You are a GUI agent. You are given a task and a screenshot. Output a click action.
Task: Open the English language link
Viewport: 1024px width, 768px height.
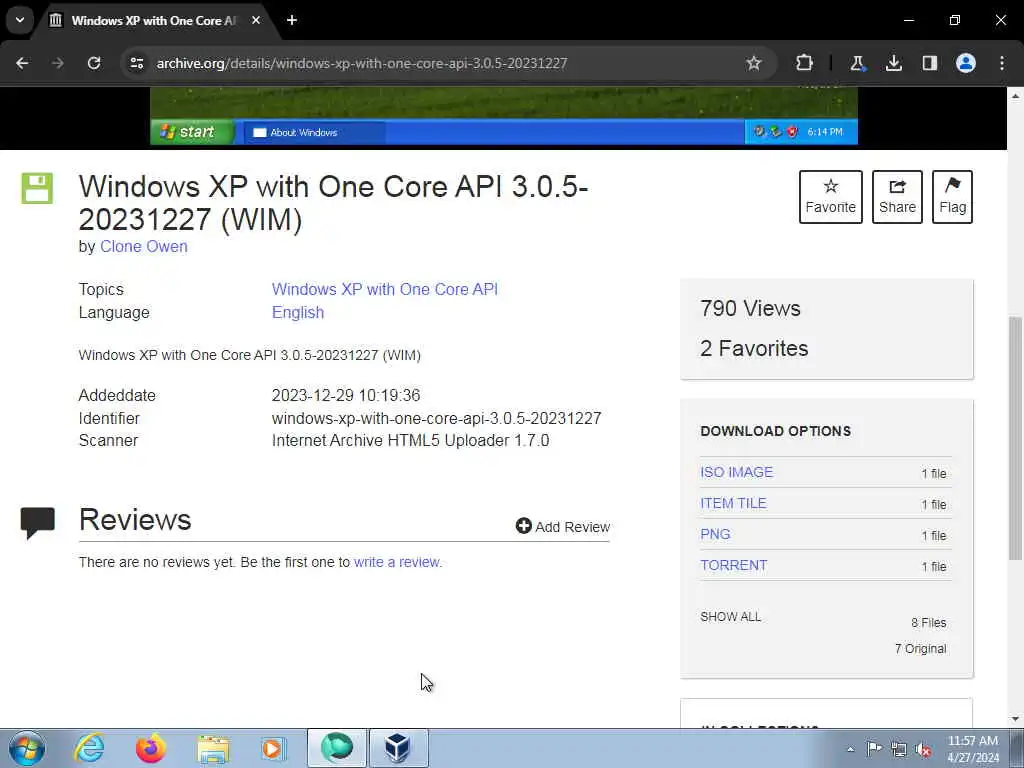click(298, 312)
